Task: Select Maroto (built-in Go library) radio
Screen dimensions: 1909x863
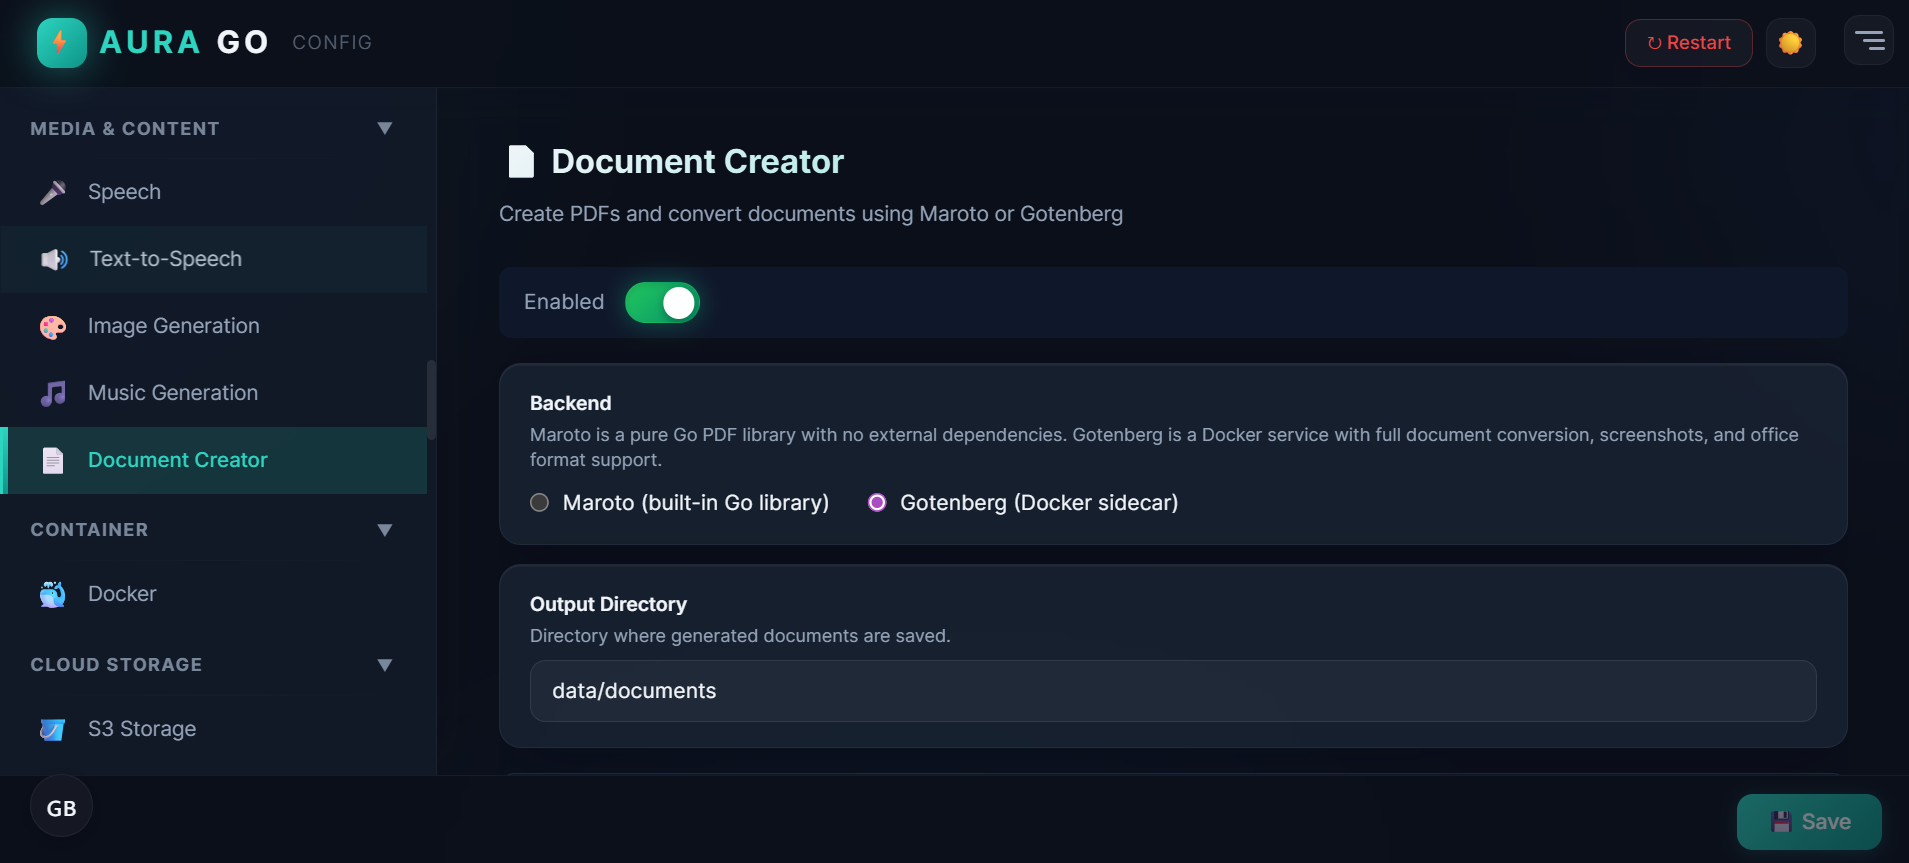Action: coord(540,503)
